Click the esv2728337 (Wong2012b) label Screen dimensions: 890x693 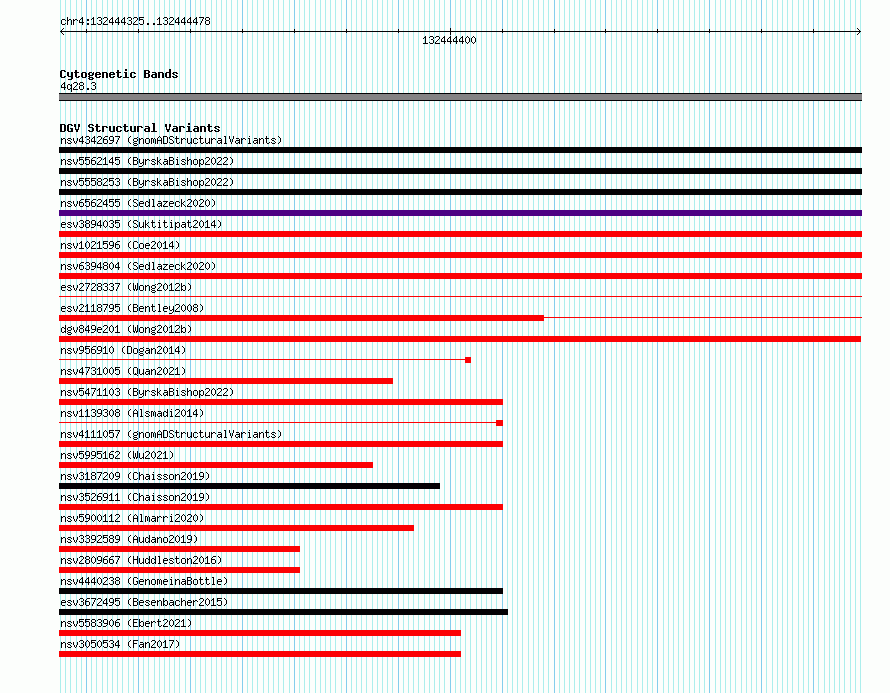[x=126, y=287]
